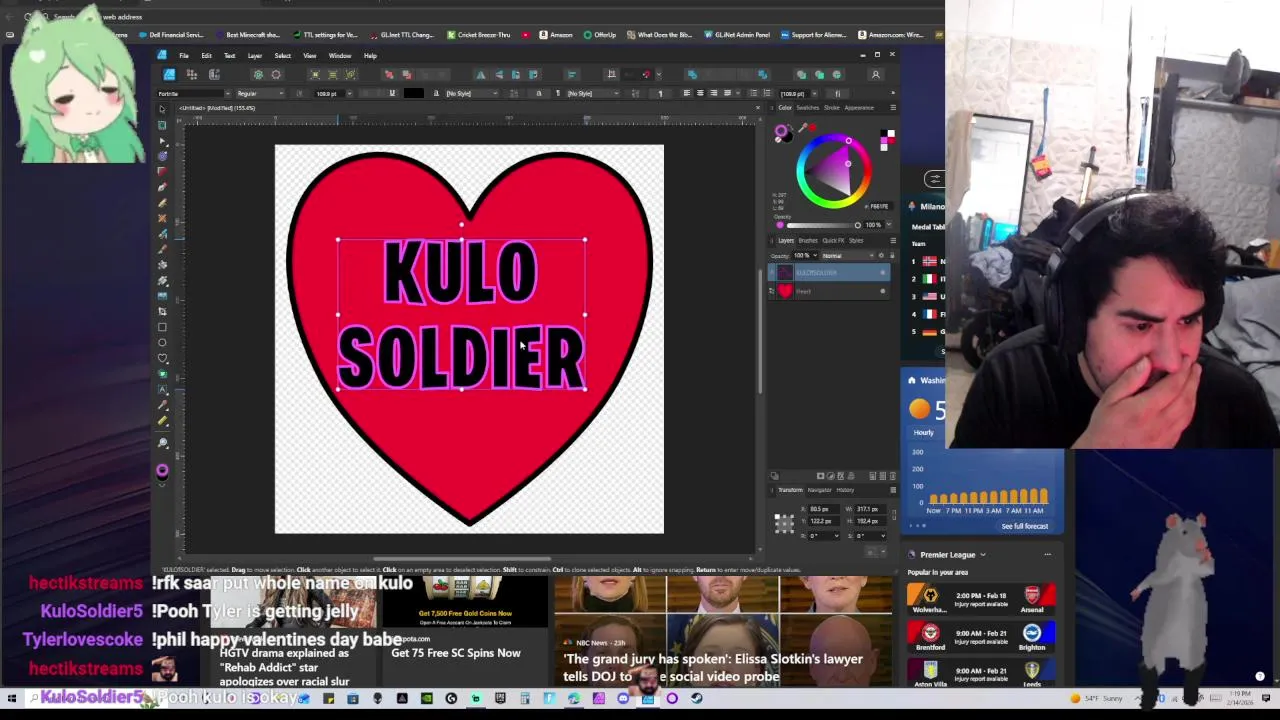Click the black text fill color swatch
The height and width of the screenshot is (720, 1280).
(413, 93)
